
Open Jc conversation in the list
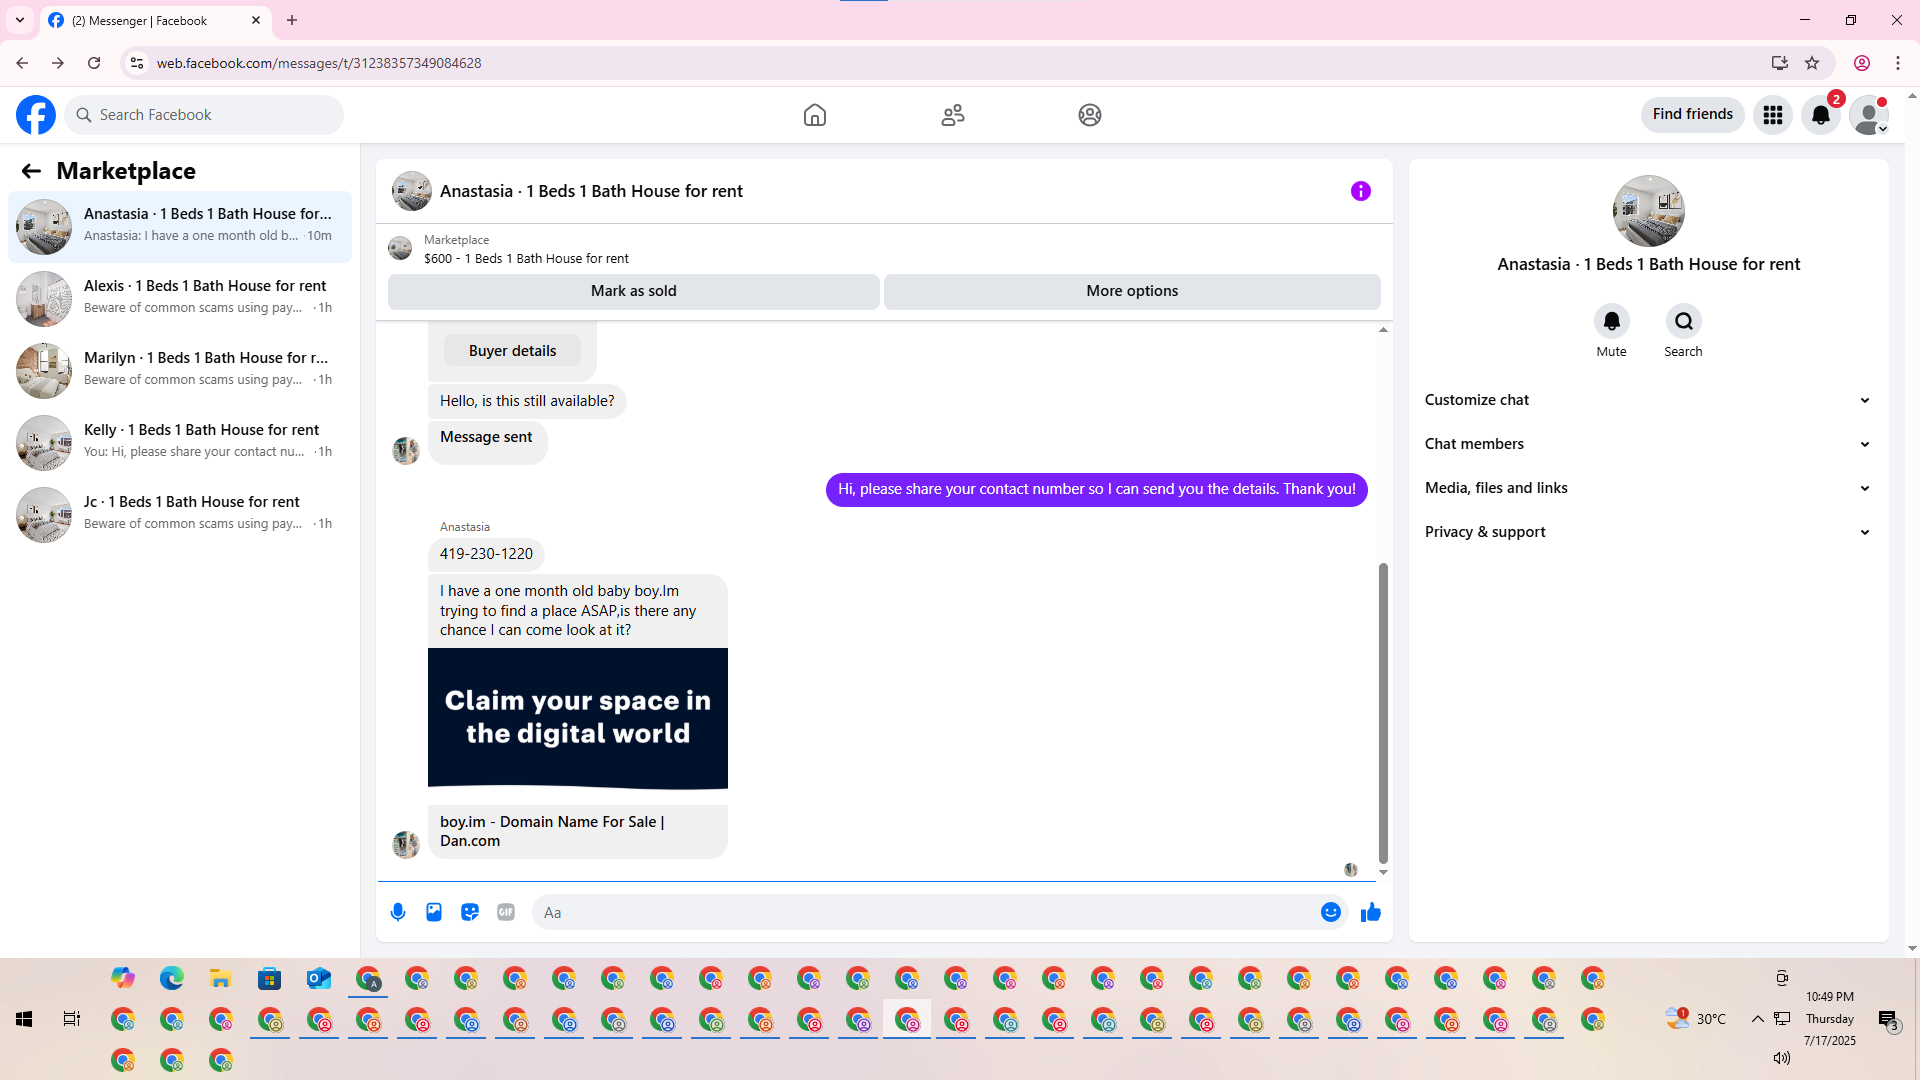180,514
